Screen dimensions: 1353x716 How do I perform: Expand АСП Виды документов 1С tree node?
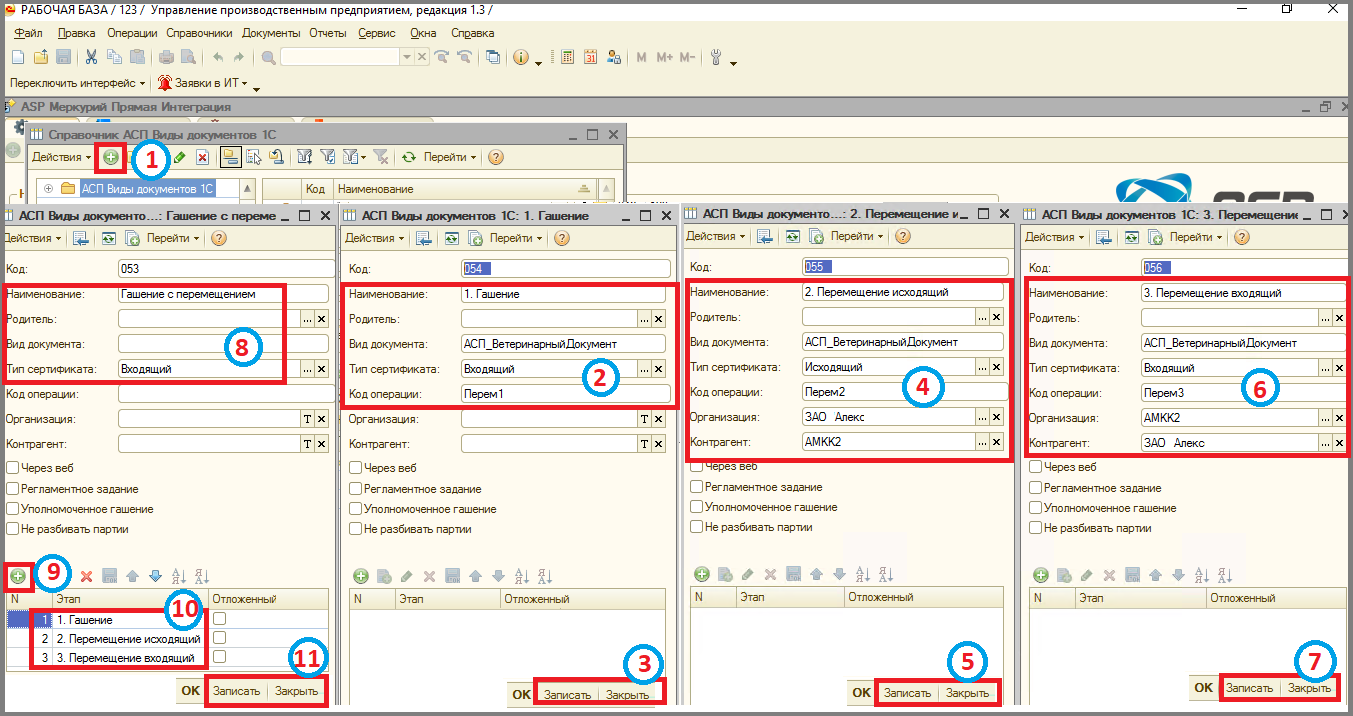48,188
